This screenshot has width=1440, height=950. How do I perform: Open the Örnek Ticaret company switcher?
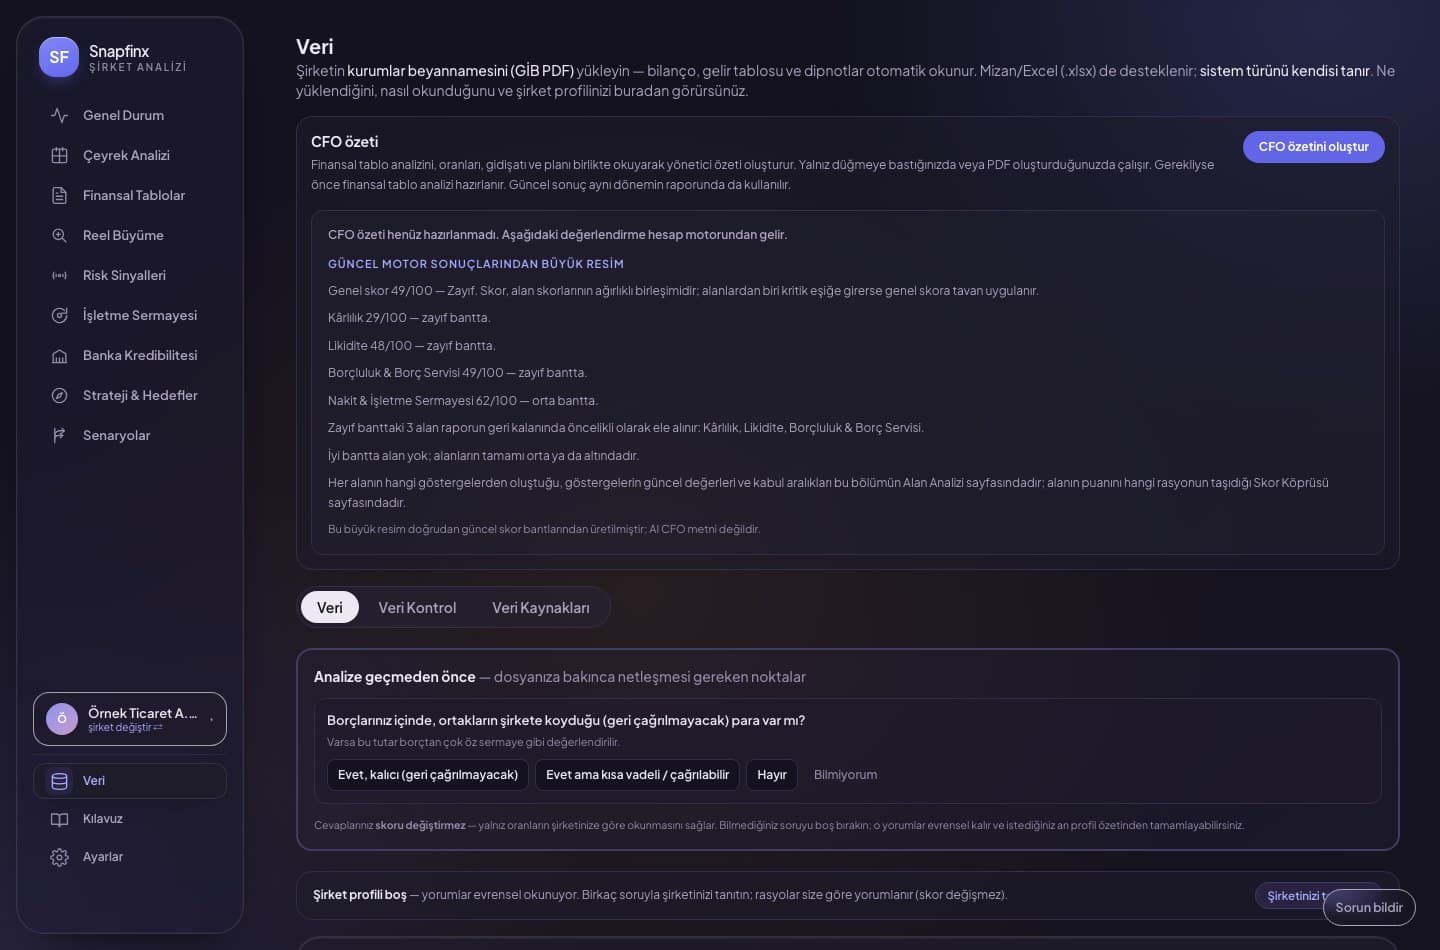130,719
